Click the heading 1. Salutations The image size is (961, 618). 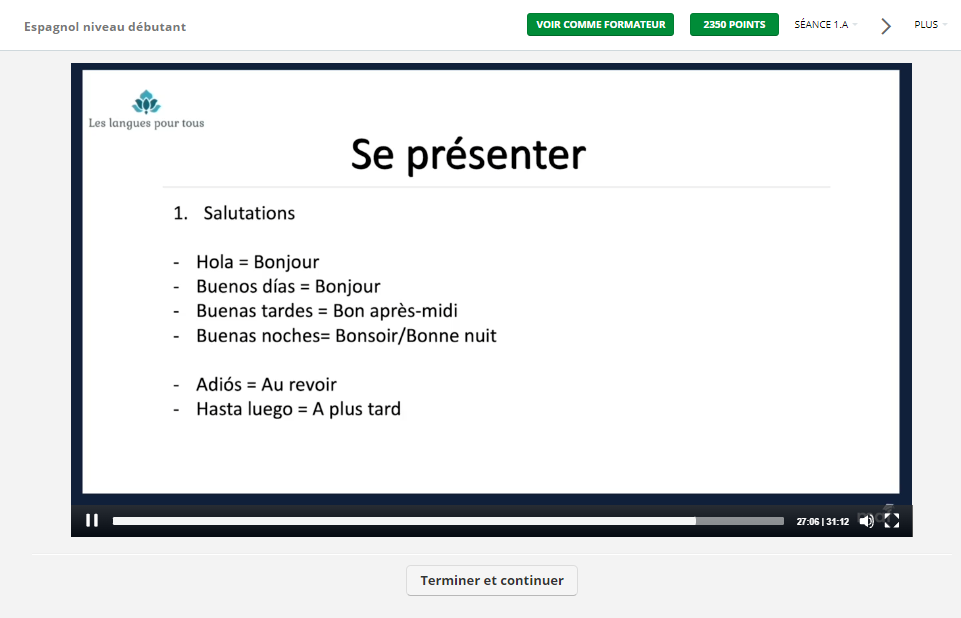coord(234,213)
